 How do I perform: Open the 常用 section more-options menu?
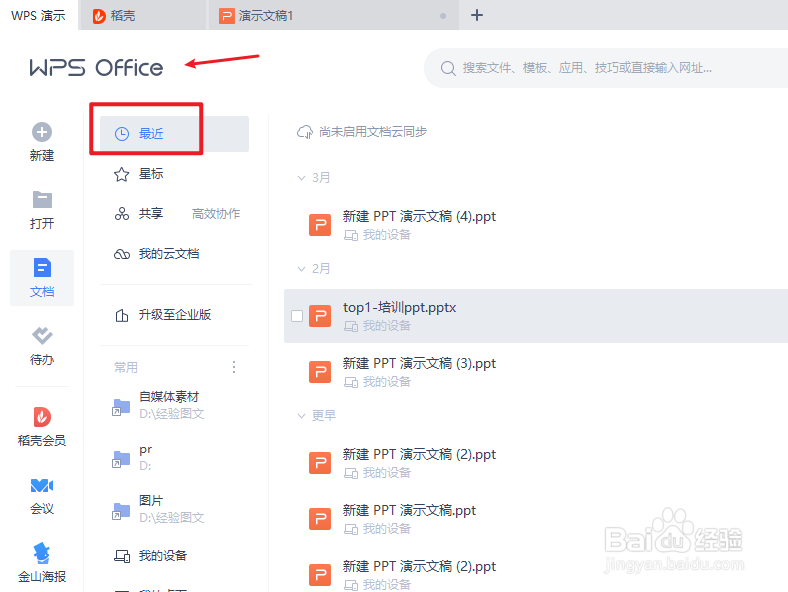[234, 367]
